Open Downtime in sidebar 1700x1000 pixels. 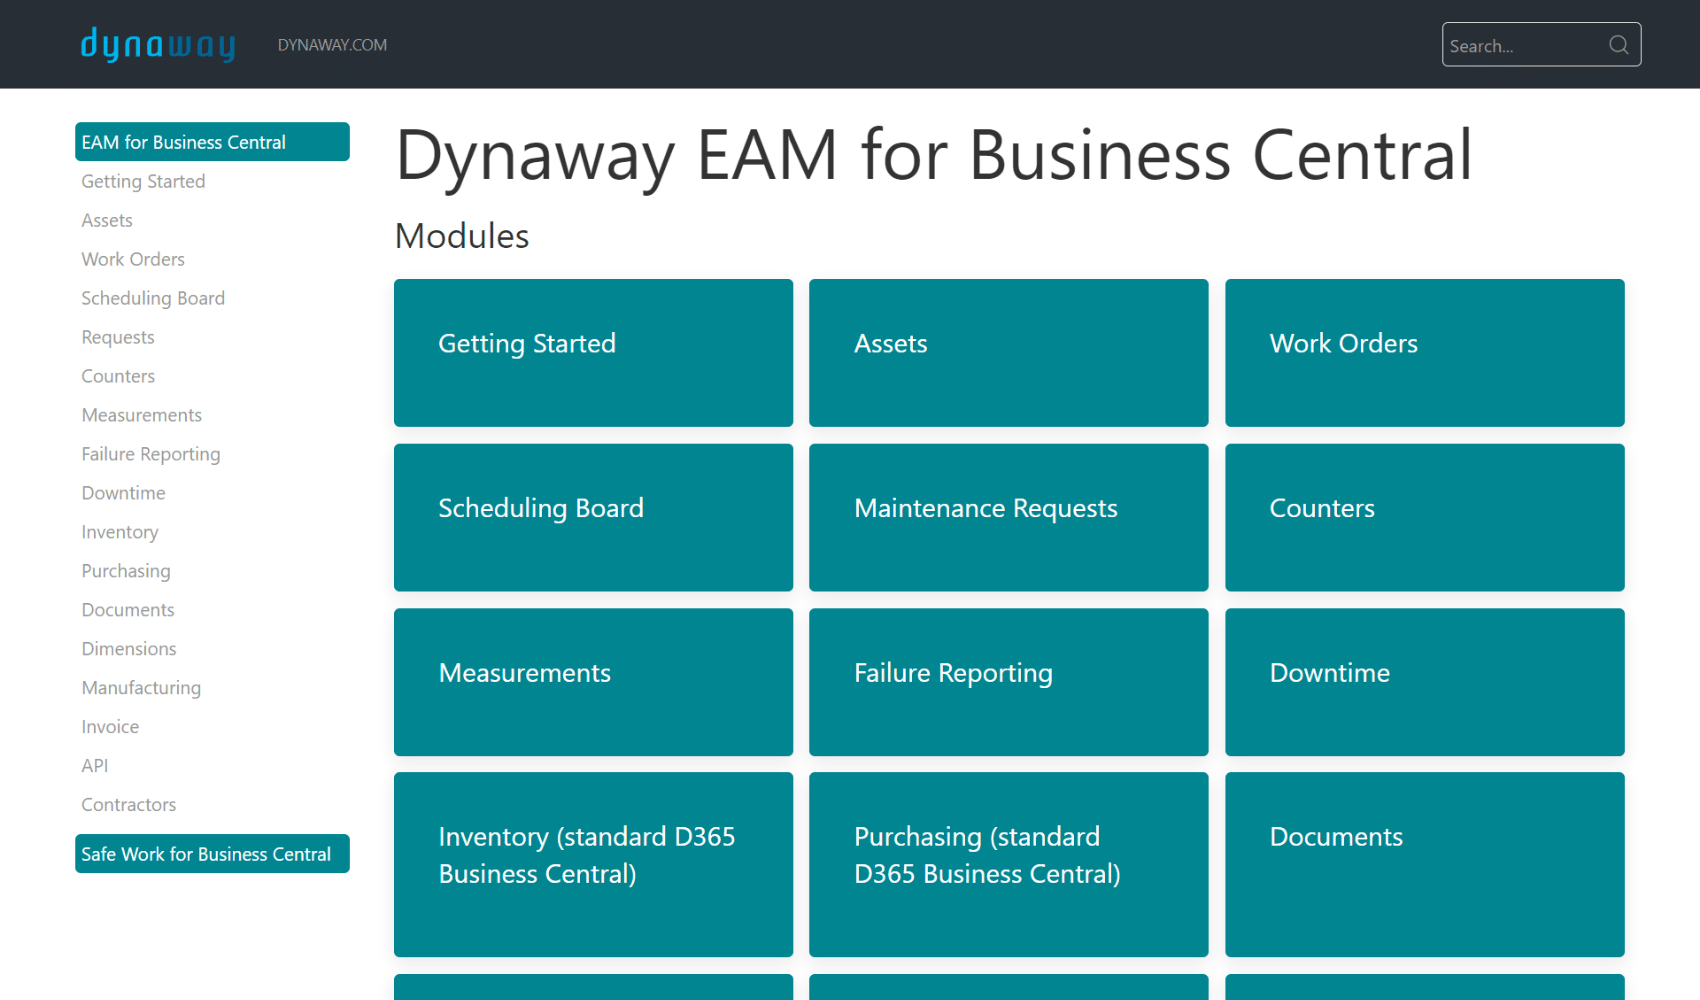124,493
